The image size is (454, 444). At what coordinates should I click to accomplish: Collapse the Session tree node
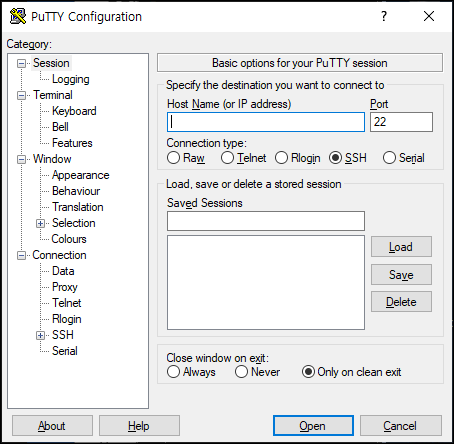point(21,63)
